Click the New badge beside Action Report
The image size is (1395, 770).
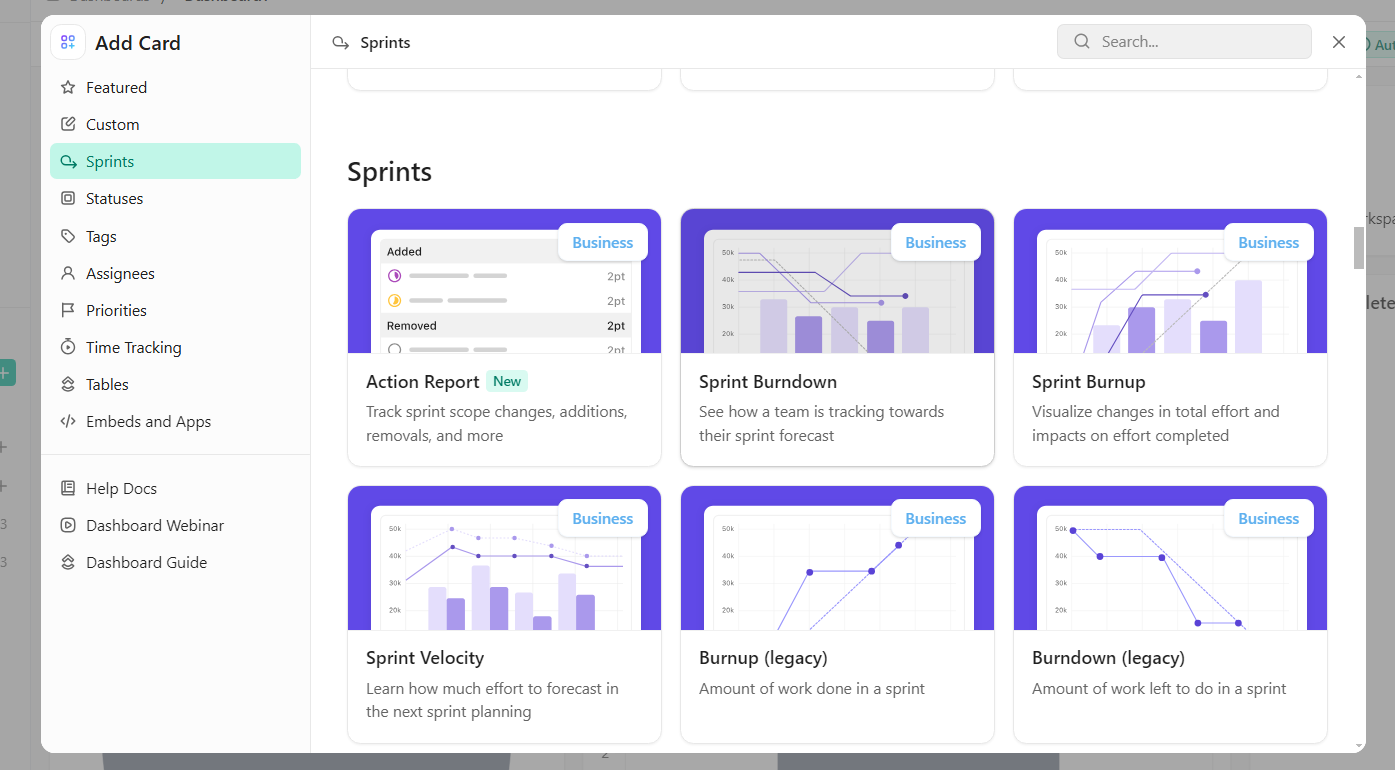click(x=507, y=381)
